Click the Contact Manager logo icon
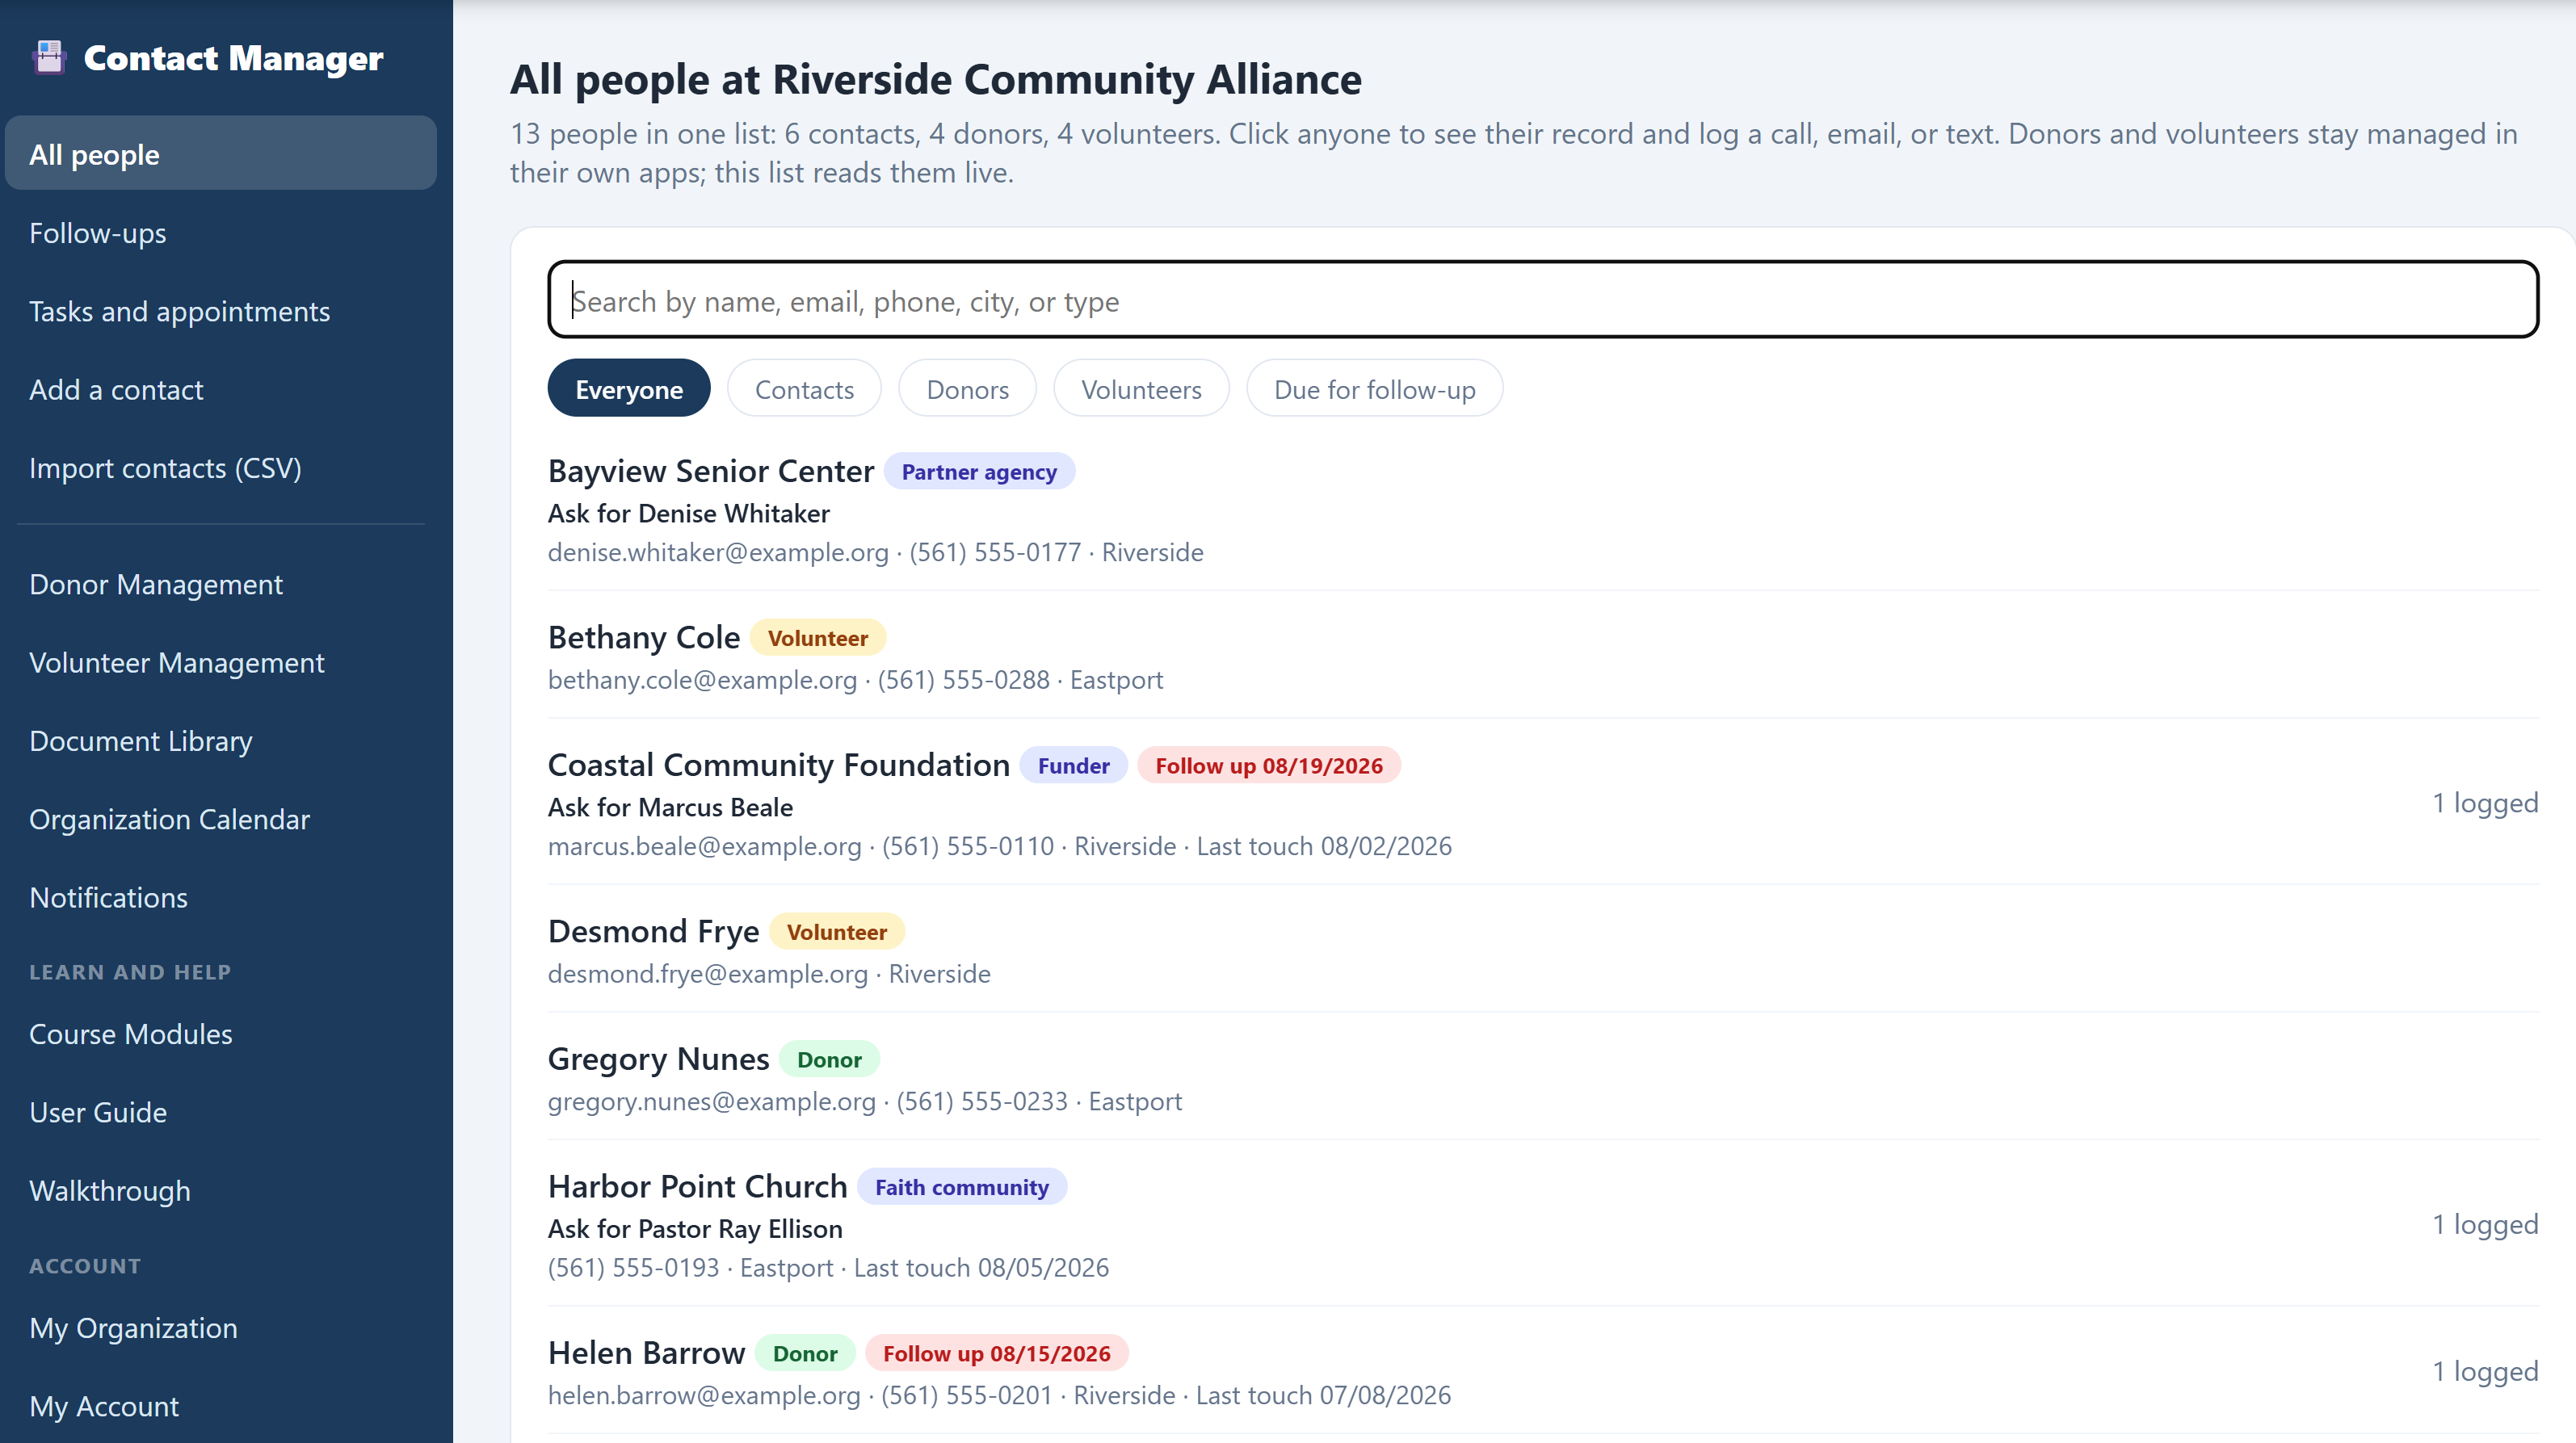2576x1443 pixels. (48, 57)
